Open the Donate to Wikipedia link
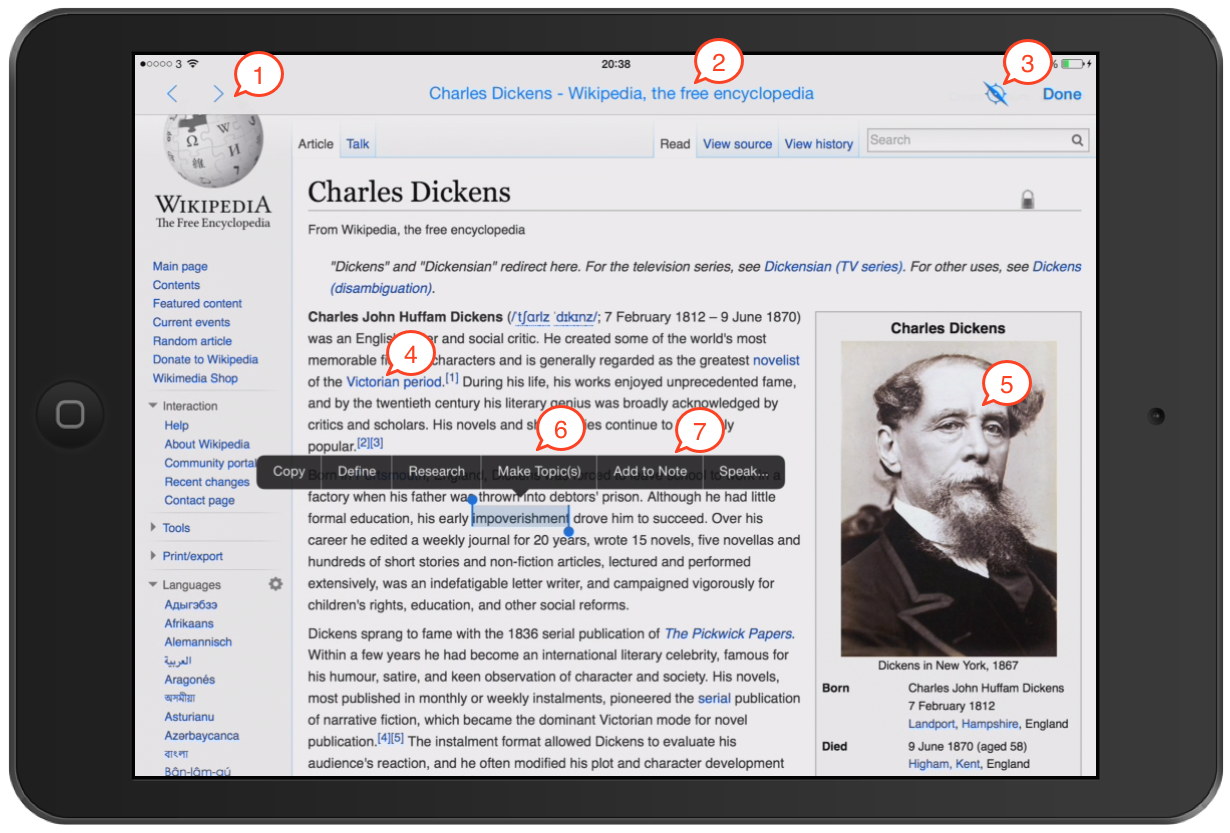 coord(205,360)
